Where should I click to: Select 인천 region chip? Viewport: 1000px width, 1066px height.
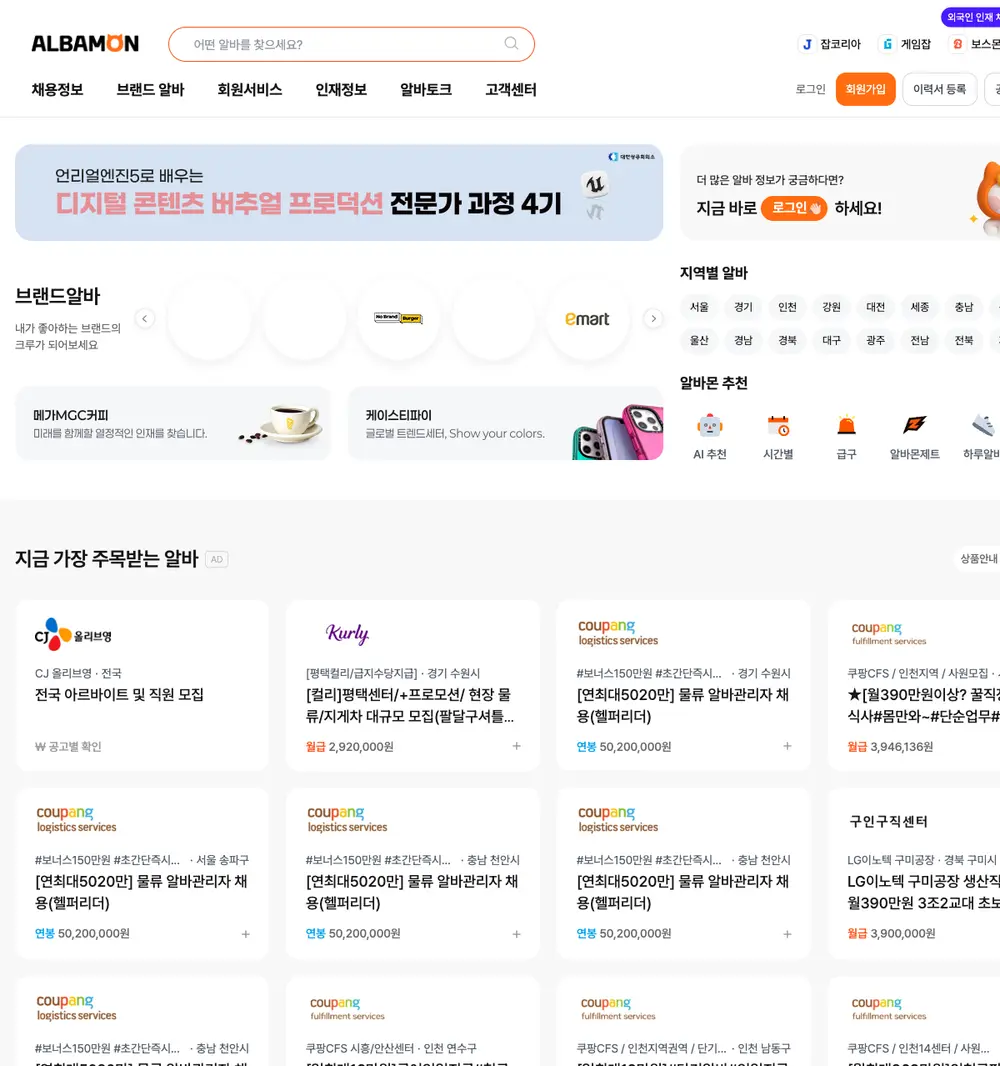coord(787,307)
